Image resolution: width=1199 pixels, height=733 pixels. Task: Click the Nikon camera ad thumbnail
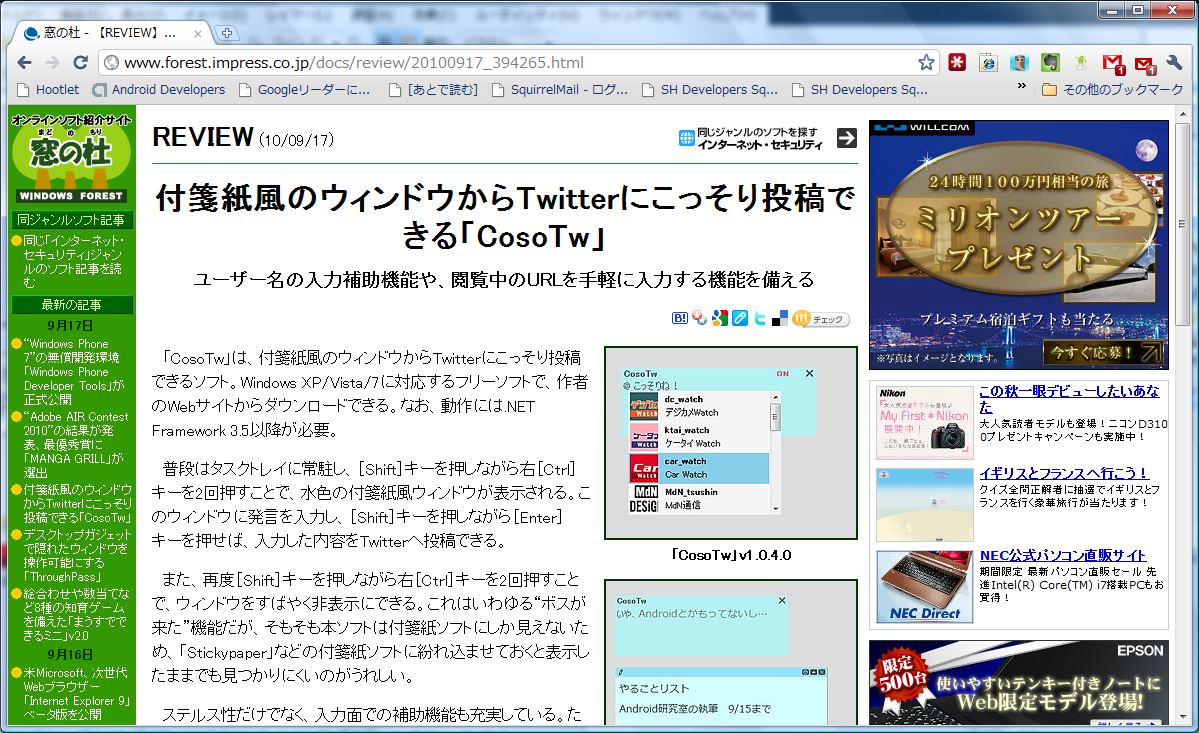click(x=924, y=423)
